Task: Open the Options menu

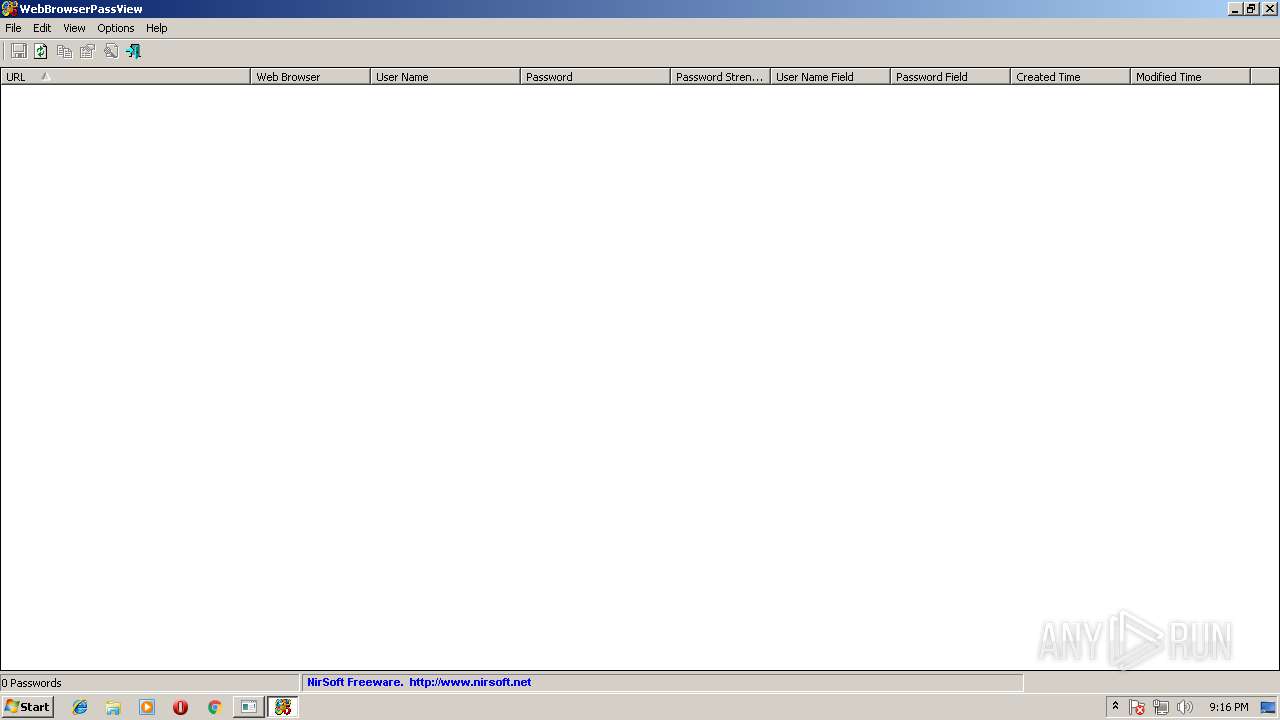Action: coord(115,28)
